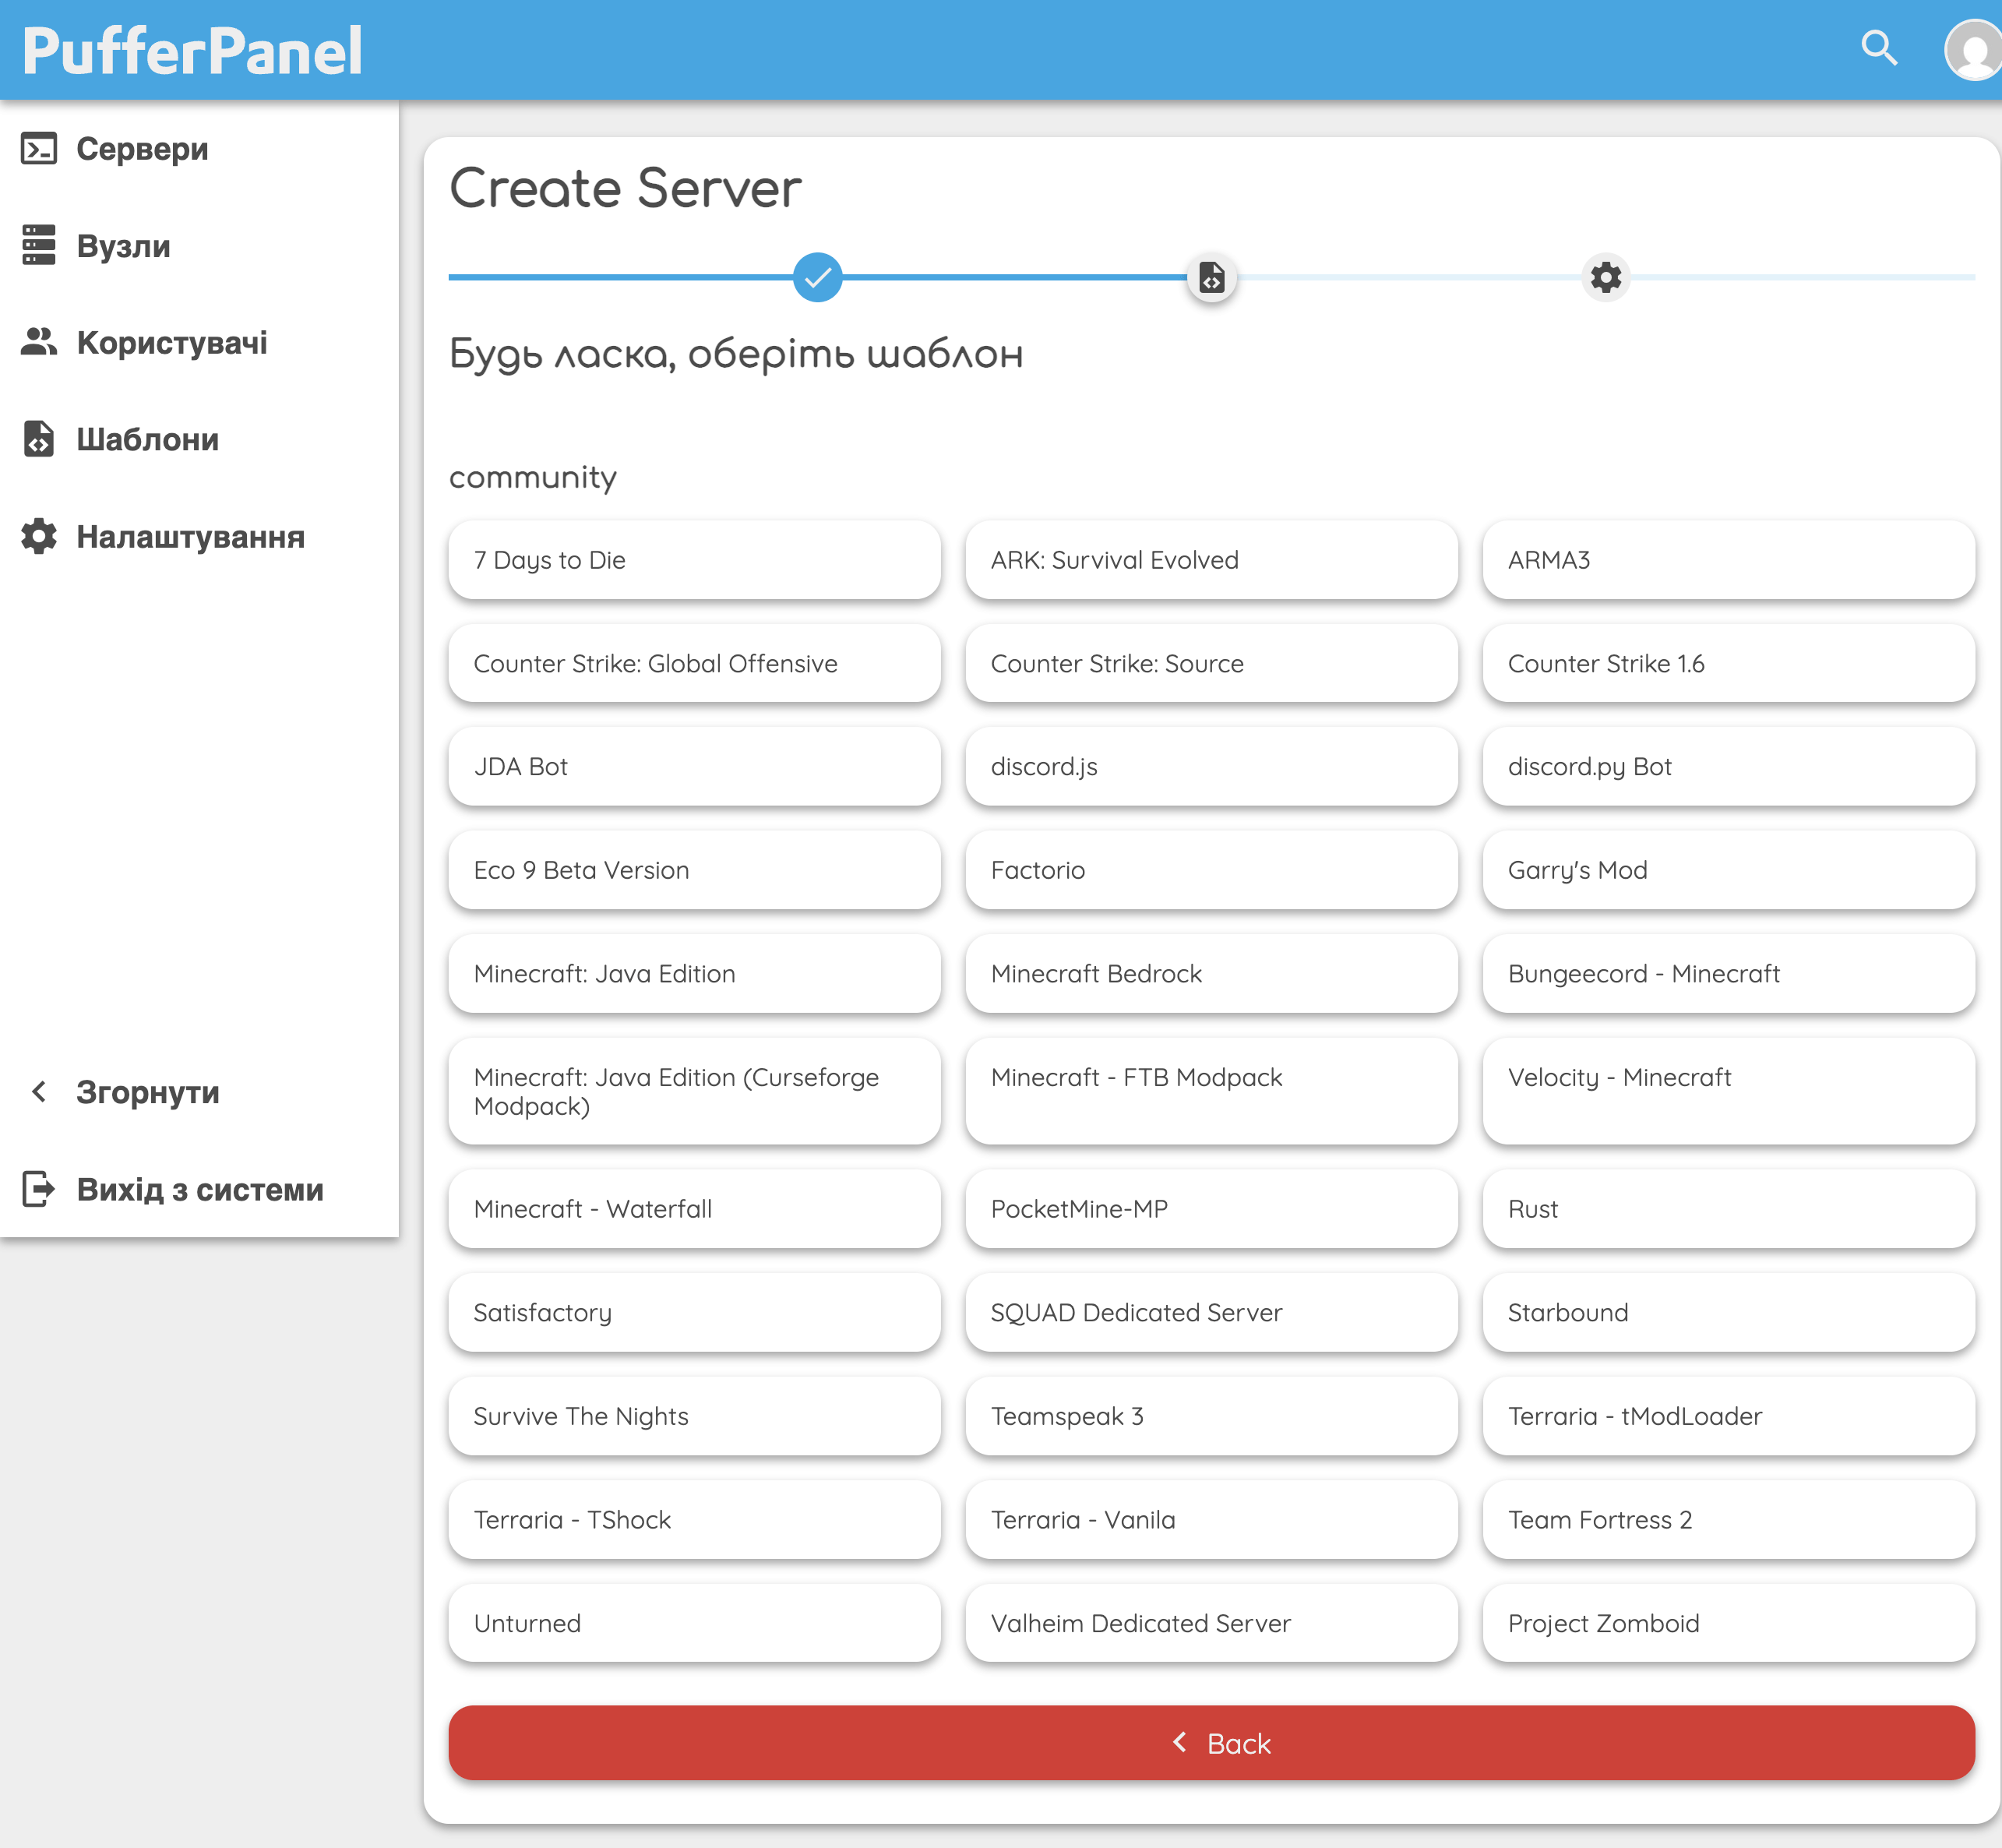Choose the JDA Bot template
The height and width of the screenshot is (1848, 2002).
point(694,767)
